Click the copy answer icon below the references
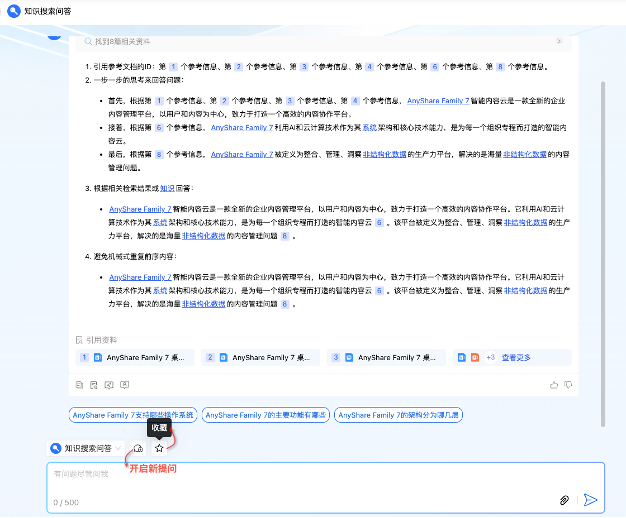Screen dimensions: 626x518 click(x=79, y=385)
